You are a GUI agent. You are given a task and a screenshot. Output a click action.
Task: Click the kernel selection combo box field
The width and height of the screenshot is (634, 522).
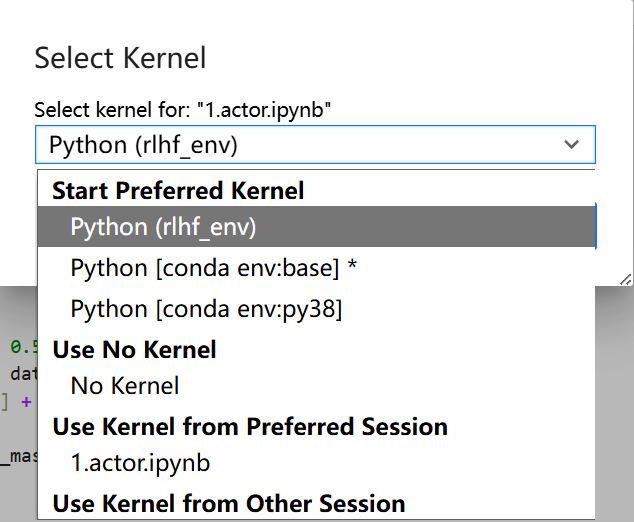point(300,145)
